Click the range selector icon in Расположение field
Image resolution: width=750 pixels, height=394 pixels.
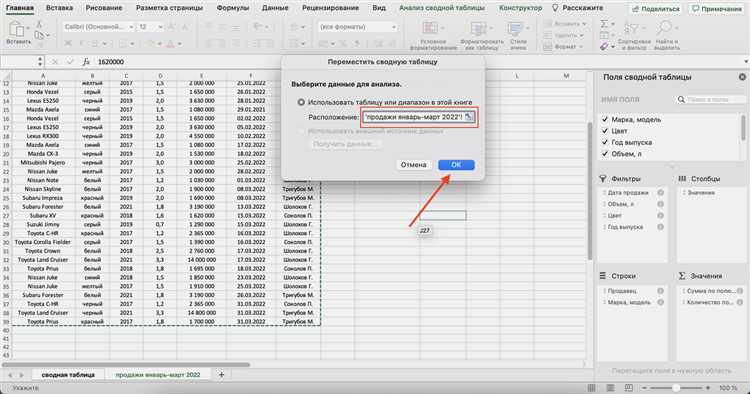[x=469, y=117]
